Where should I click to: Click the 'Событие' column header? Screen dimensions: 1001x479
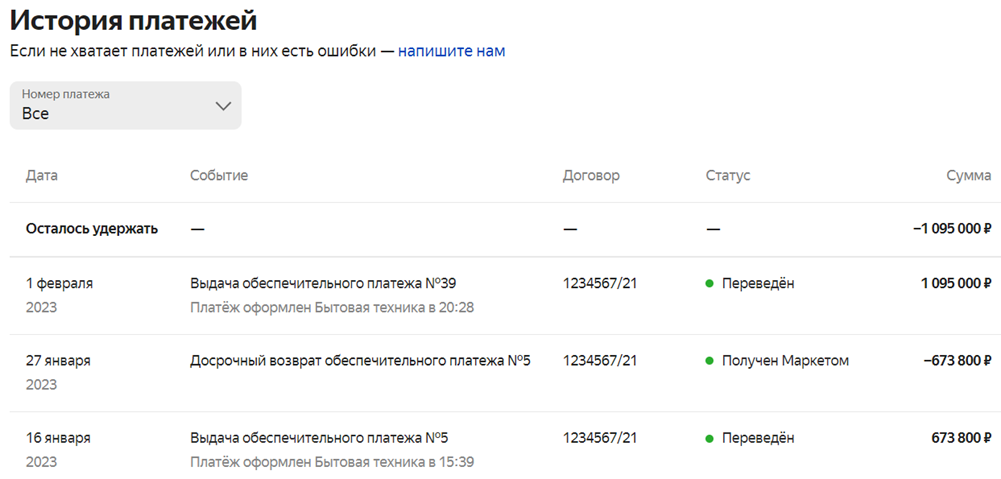click(219, 175)
